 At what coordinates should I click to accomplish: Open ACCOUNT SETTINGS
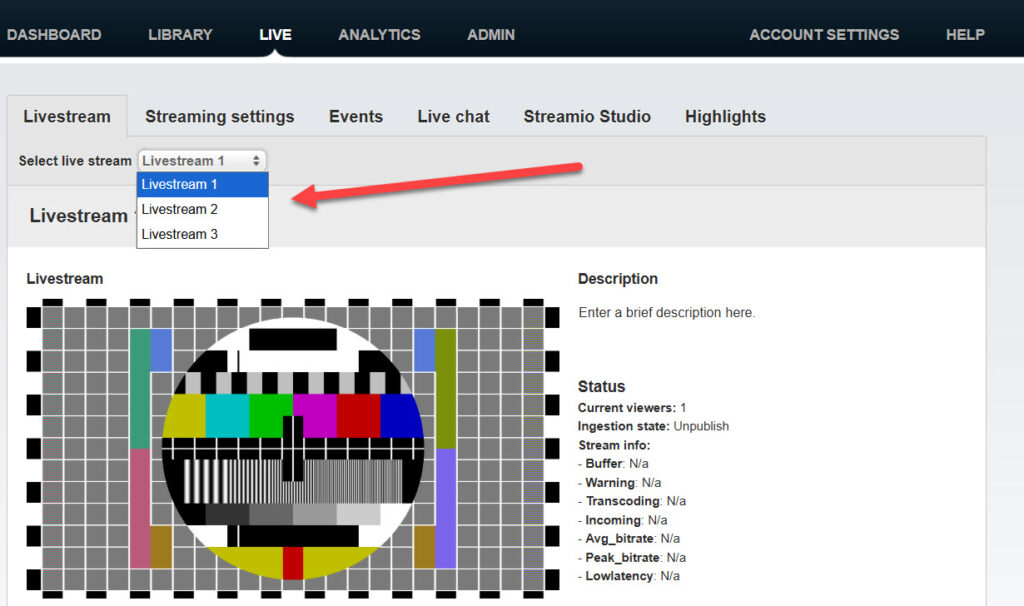(x=824, y=34)
